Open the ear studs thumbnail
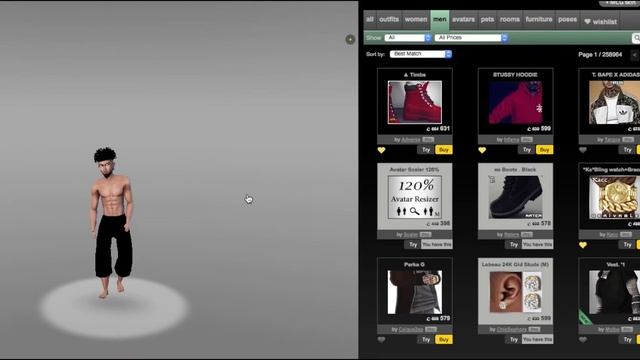Image resolution: width=640 pixels, height=360 pixels. (516, 292)
